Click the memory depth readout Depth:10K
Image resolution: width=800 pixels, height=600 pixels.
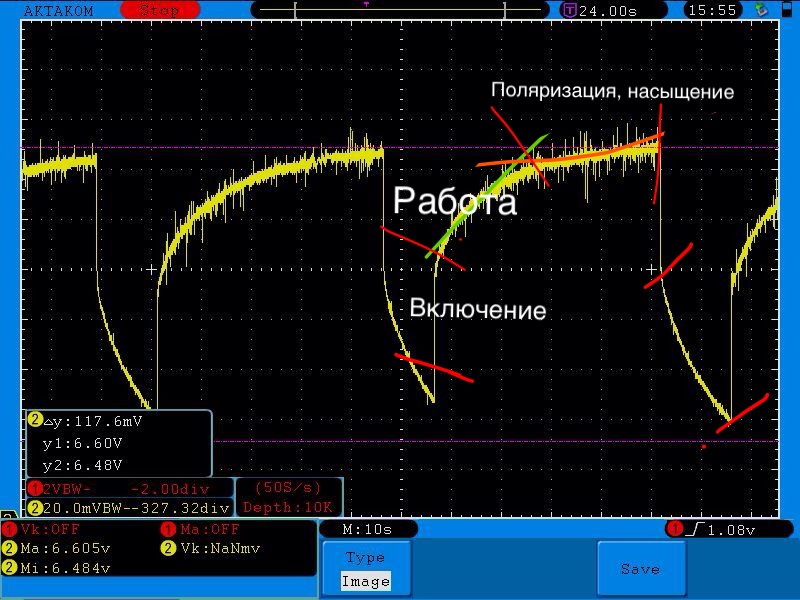click(x=288, y=508)
